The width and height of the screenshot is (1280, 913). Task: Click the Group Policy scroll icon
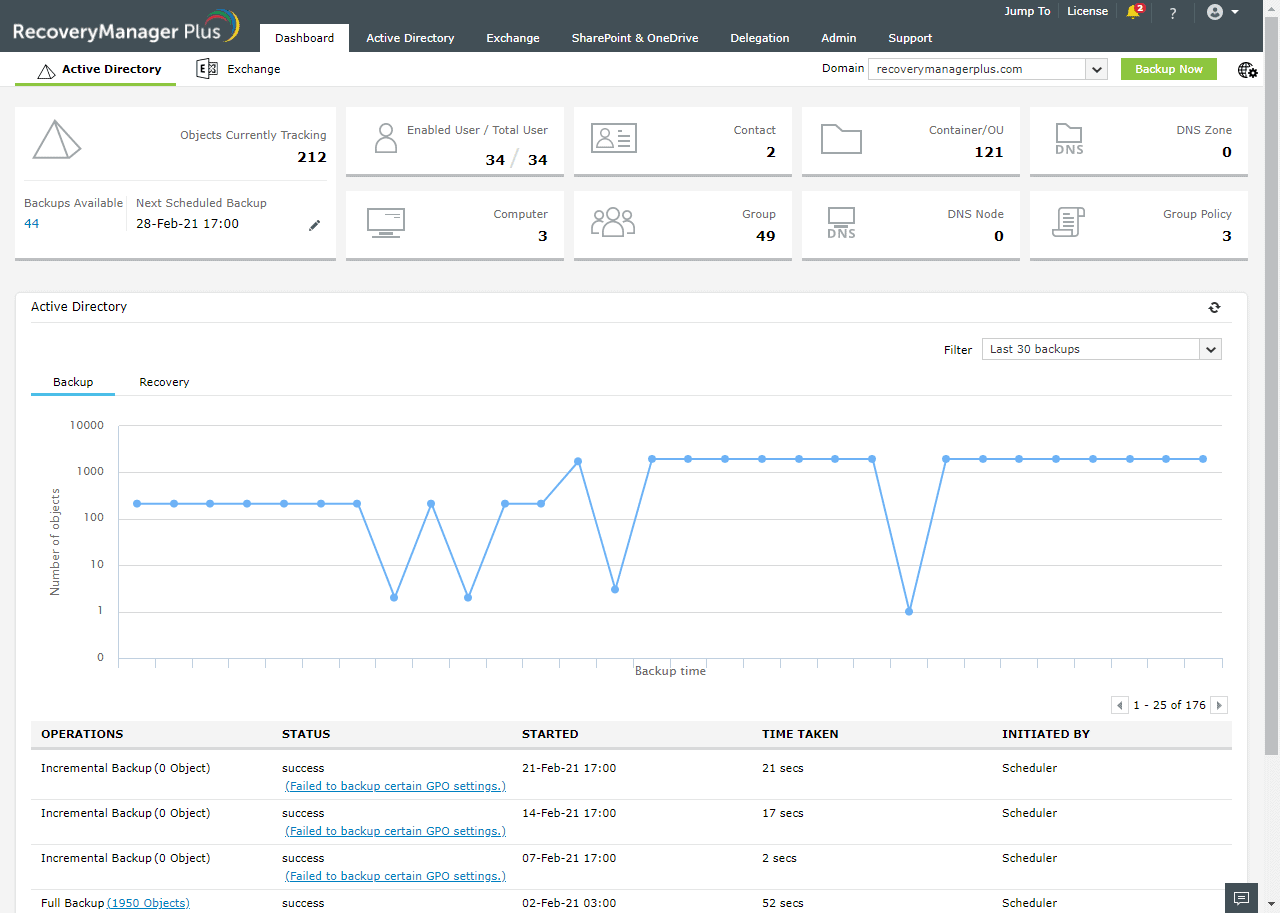pos(1069,222)
